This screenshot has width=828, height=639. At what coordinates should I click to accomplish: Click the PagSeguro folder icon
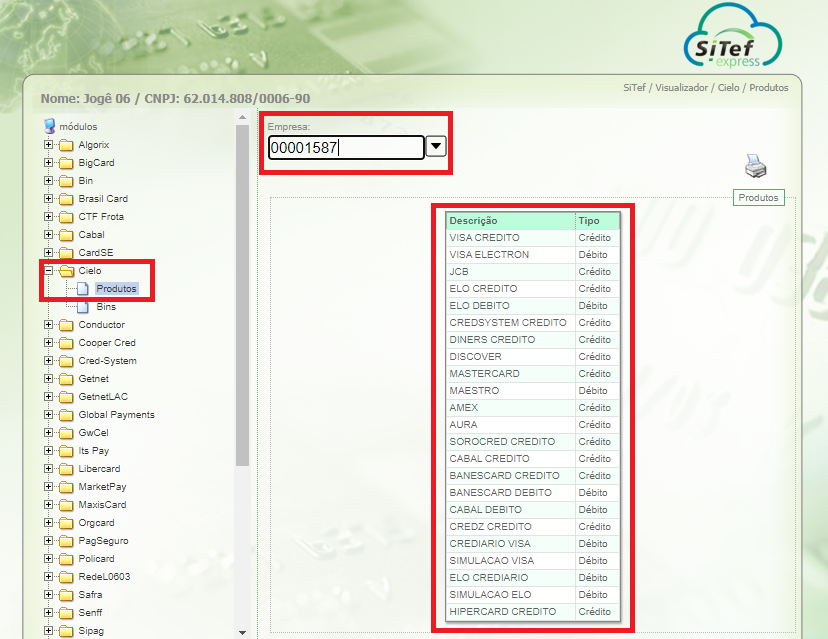tap(66, 541)
